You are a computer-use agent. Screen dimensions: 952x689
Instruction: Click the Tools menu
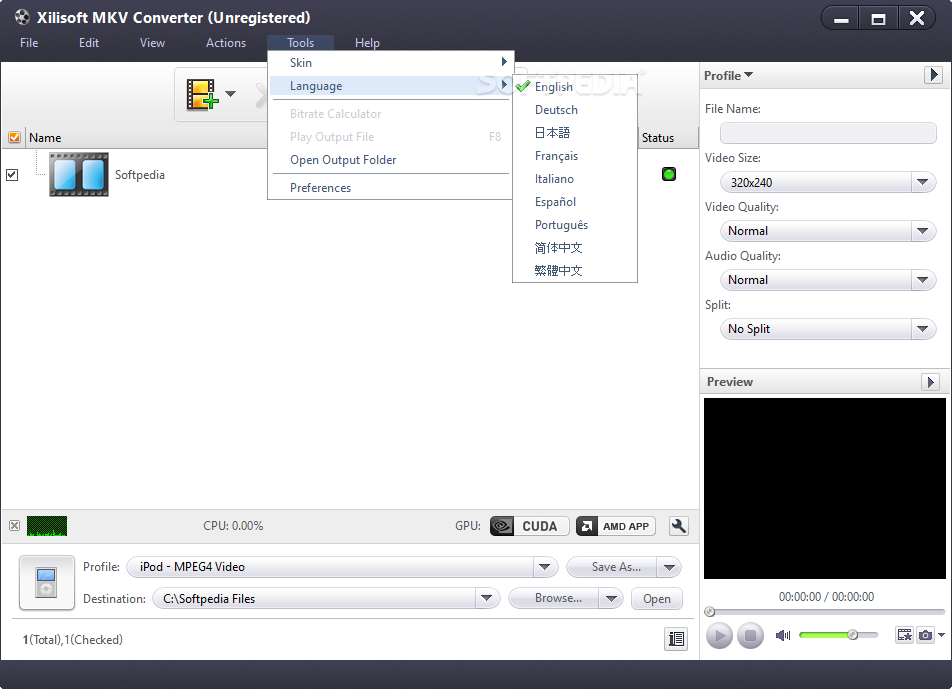click(x=301, y=43)
